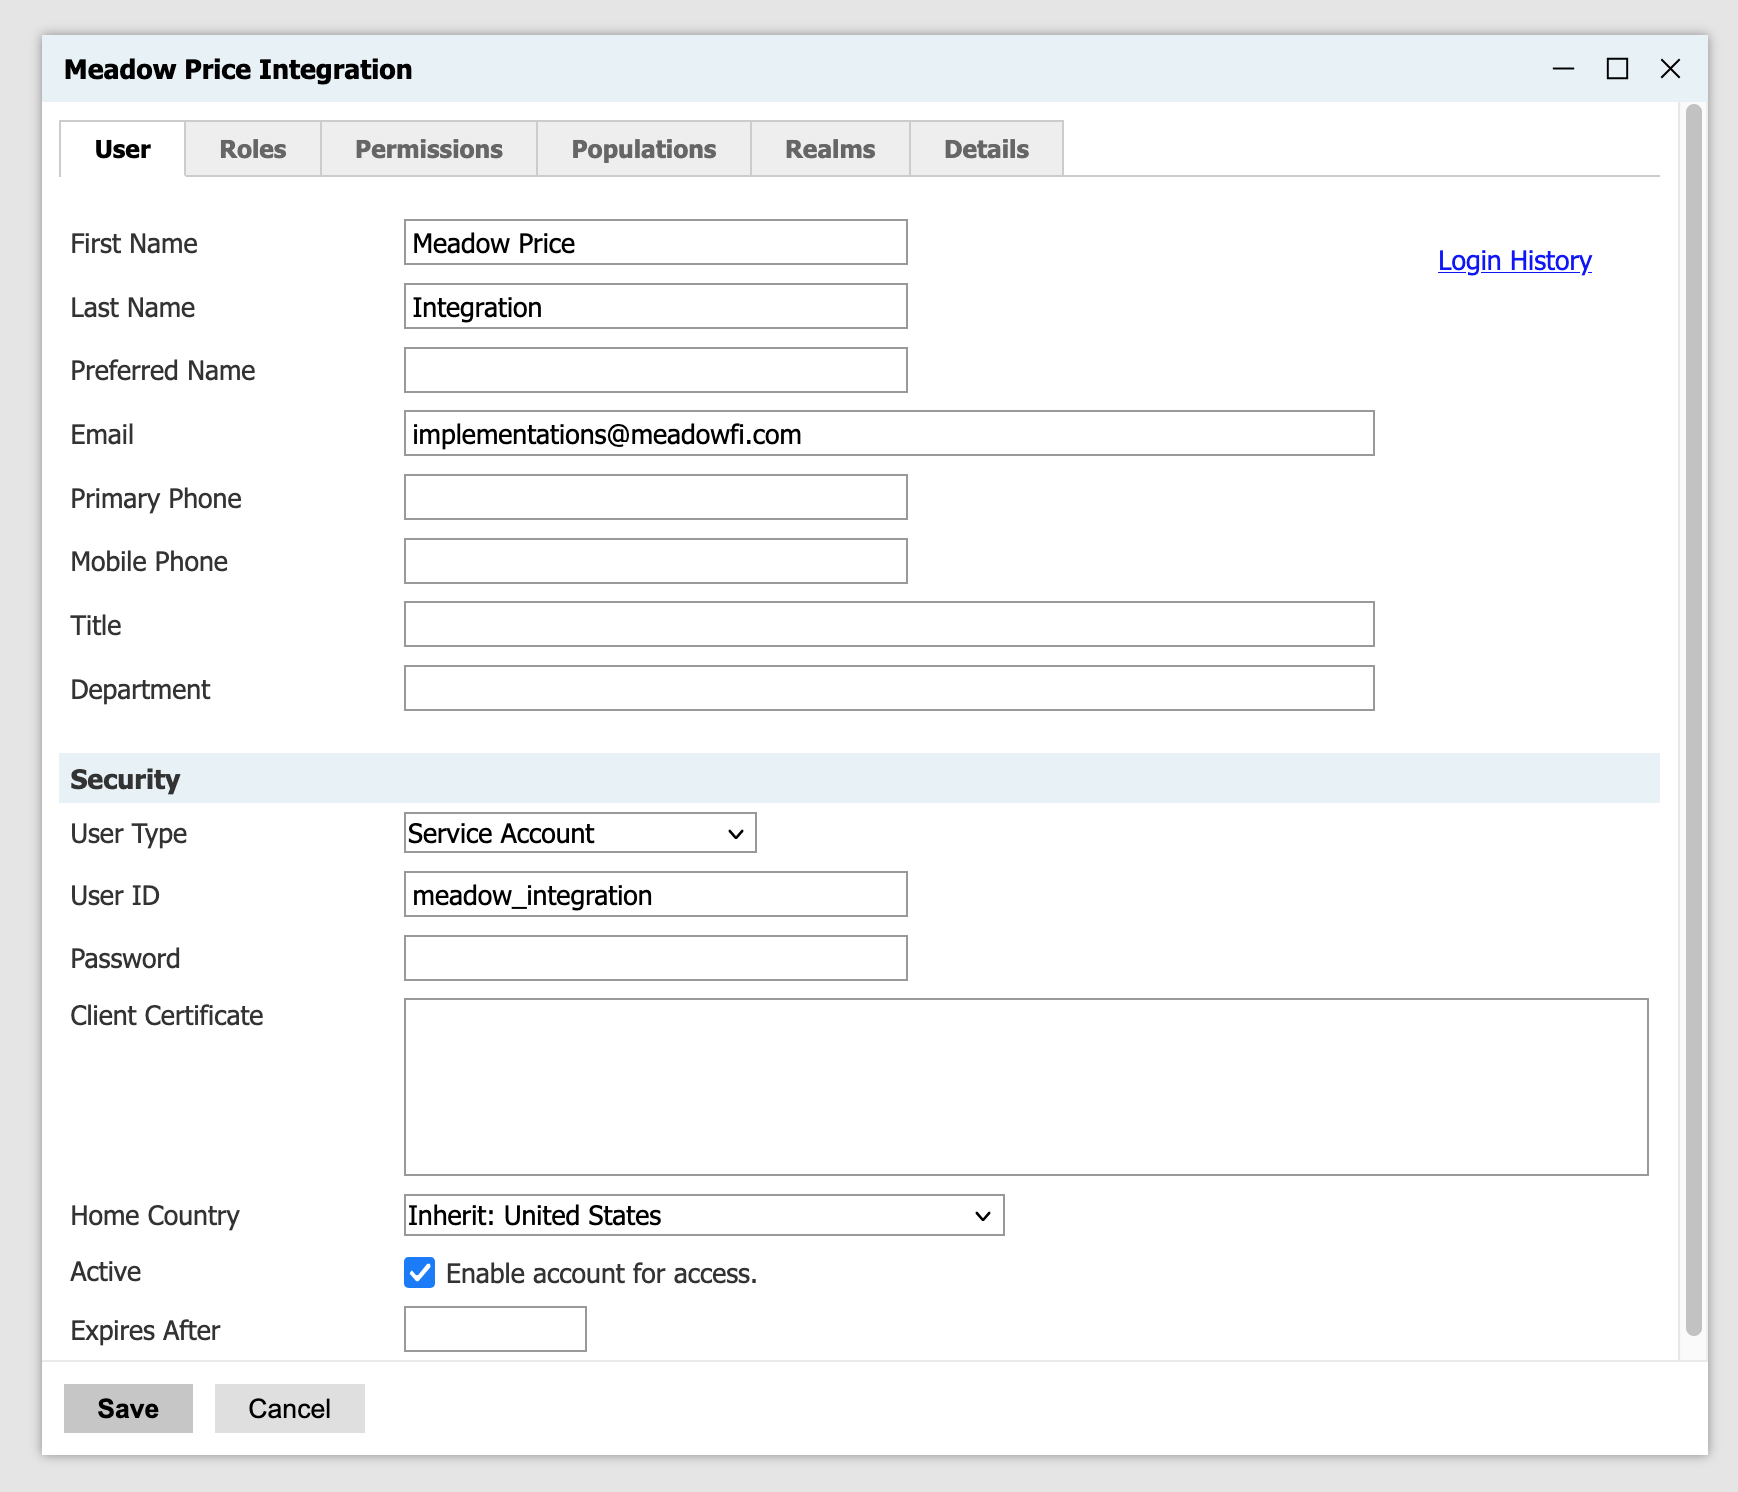
Task: Go to the Realms tab
Action: point(830,149)
